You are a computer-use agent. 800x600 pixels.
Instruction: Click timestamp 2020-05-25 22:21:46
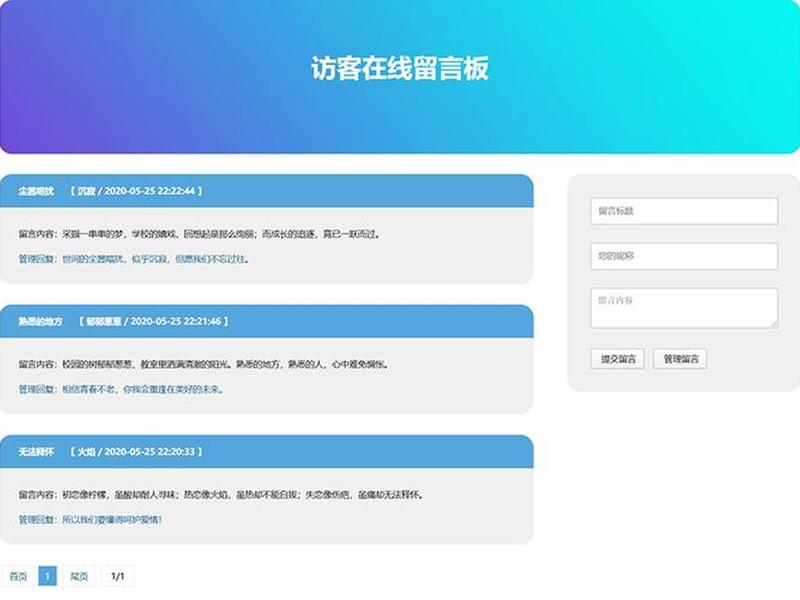(176, 321)
